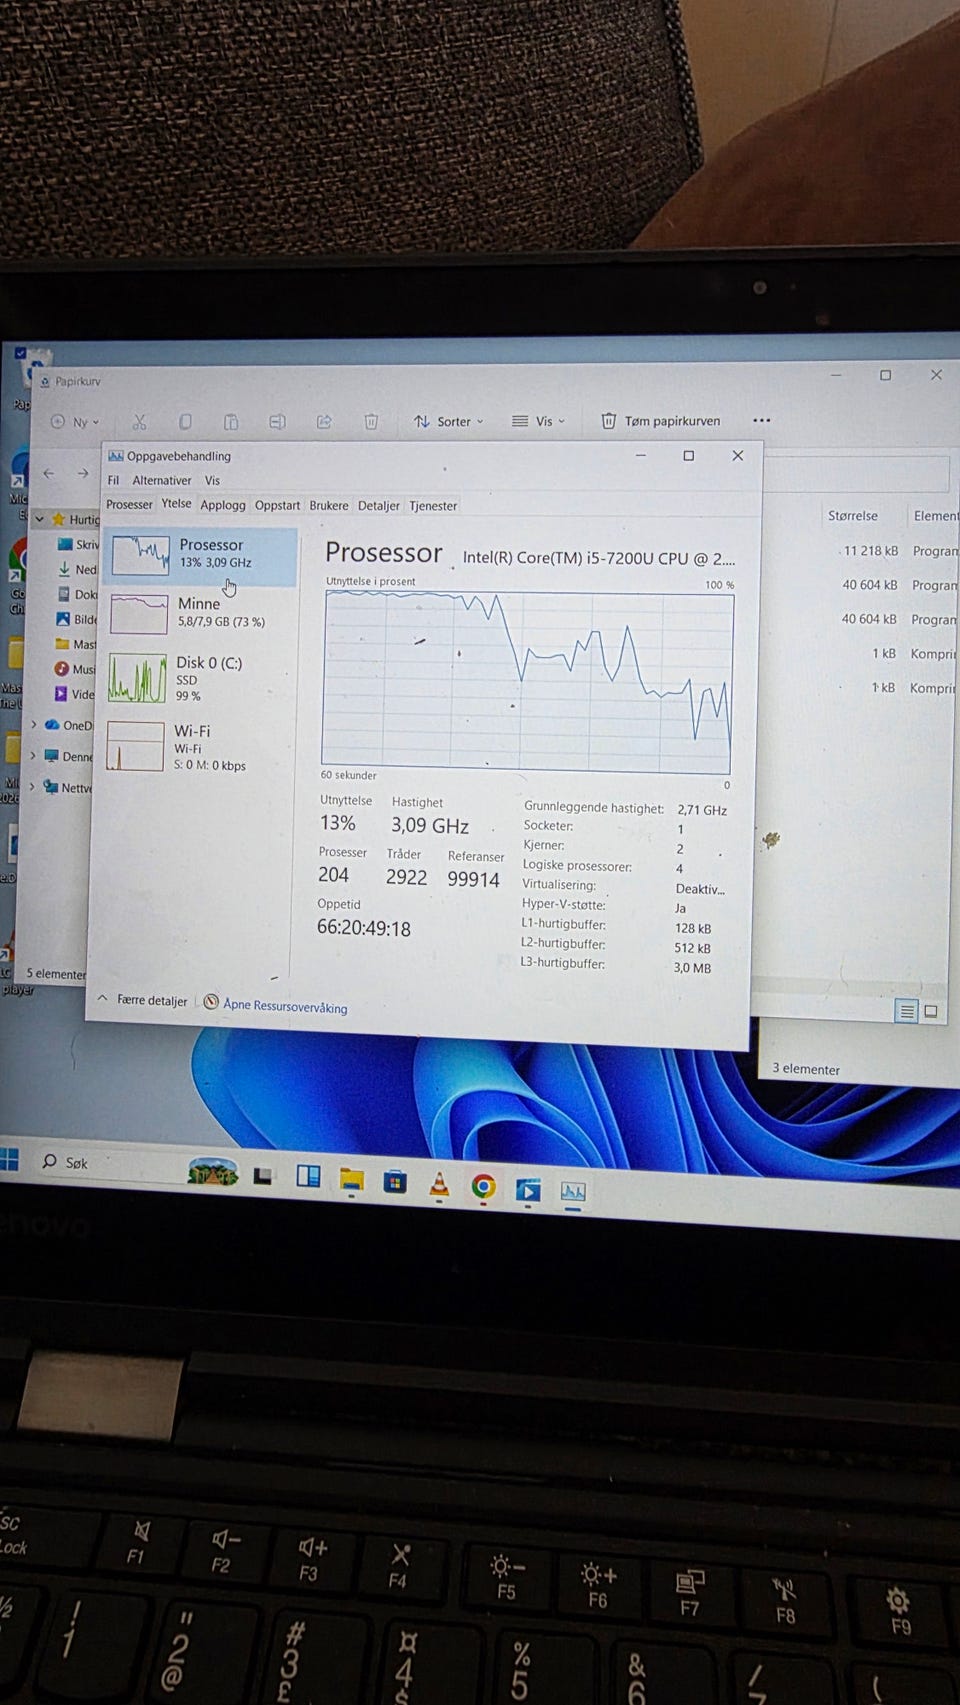Viewport: 960px width, 1705px height.
Task: Open VLC media player from the taskbar
Action: [x=439, y=1185]
